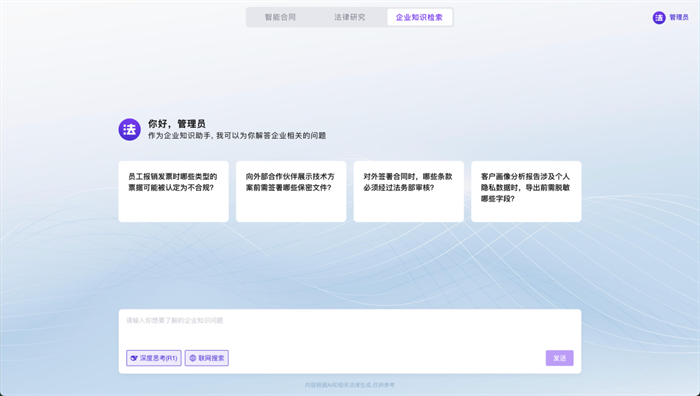Open the 管理员 user menu label
Viewport: 700px width, 396px height.
click(679, 17)
